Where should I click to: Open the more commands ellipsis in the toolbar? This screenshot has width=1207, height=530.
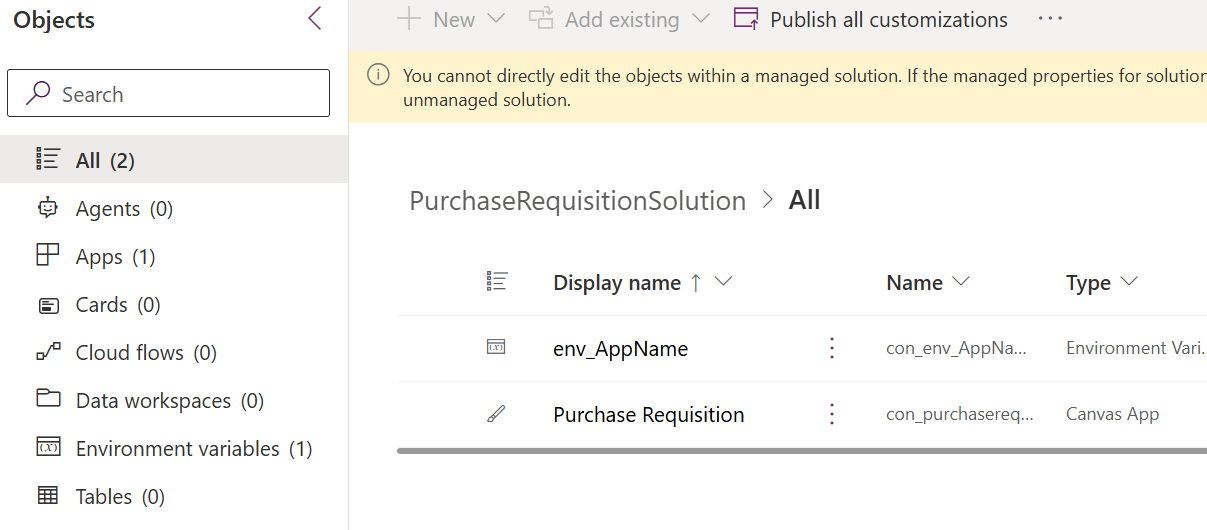(1050, 19)
